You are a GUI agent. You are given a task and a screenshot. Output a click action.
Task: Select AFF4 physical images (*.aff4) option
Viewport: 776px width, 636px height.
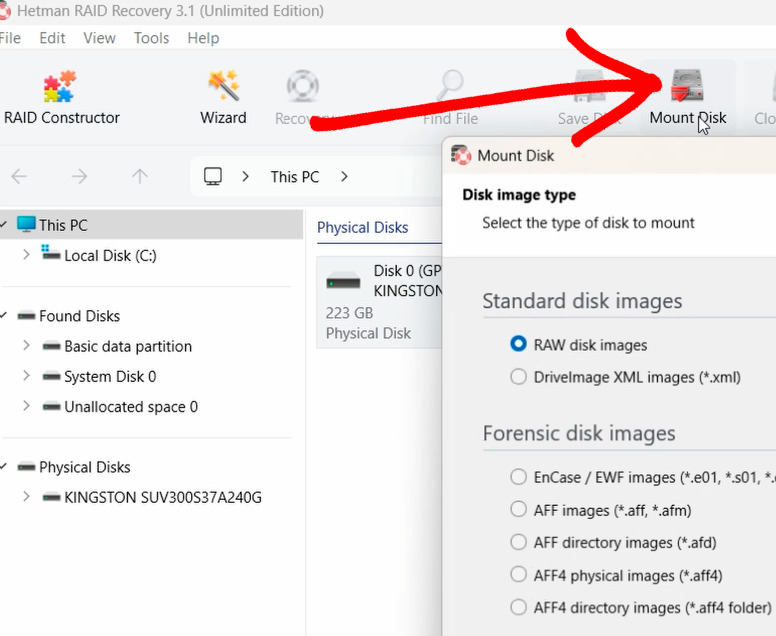(x=518, y=575)
